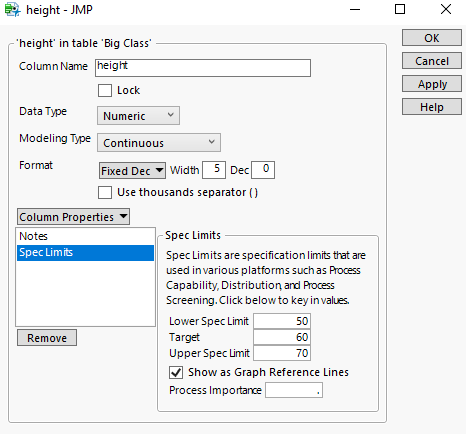Viewport: 466px width, 434px height.
Task: Toggle the Lock checkbox
Action: [x=105, y=90]
